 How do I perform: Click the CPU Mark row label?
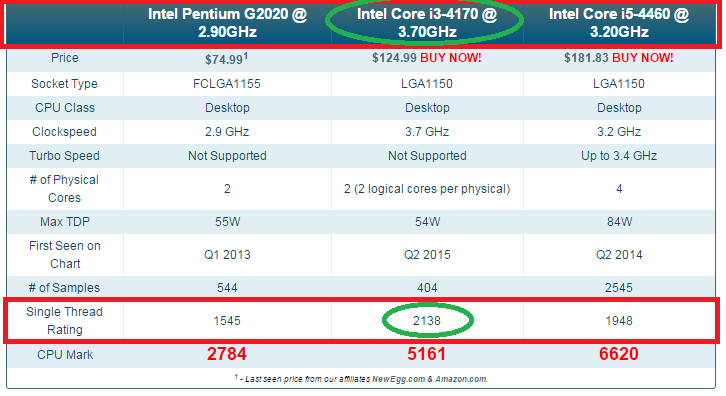click(65, 355)
